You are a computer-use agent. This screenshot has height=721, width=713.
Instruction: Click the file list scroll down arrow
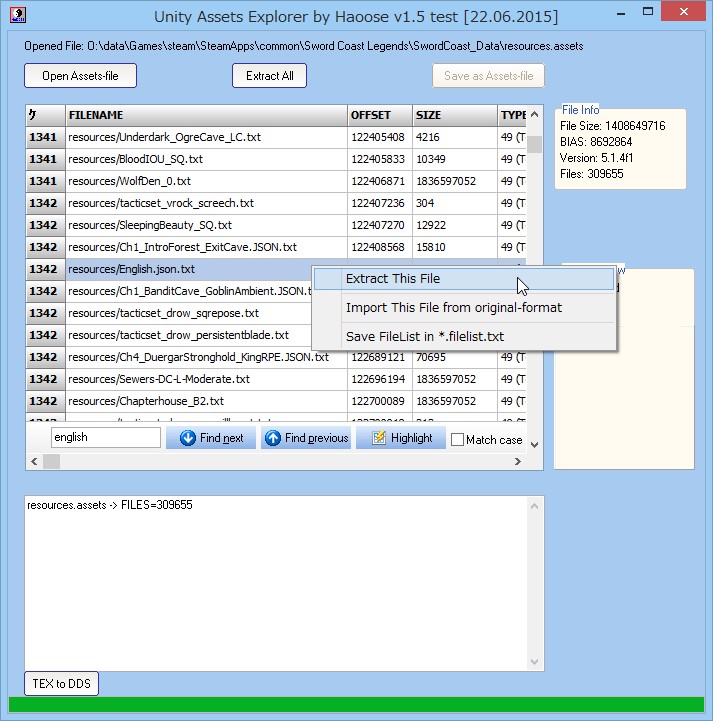[534, 445]
